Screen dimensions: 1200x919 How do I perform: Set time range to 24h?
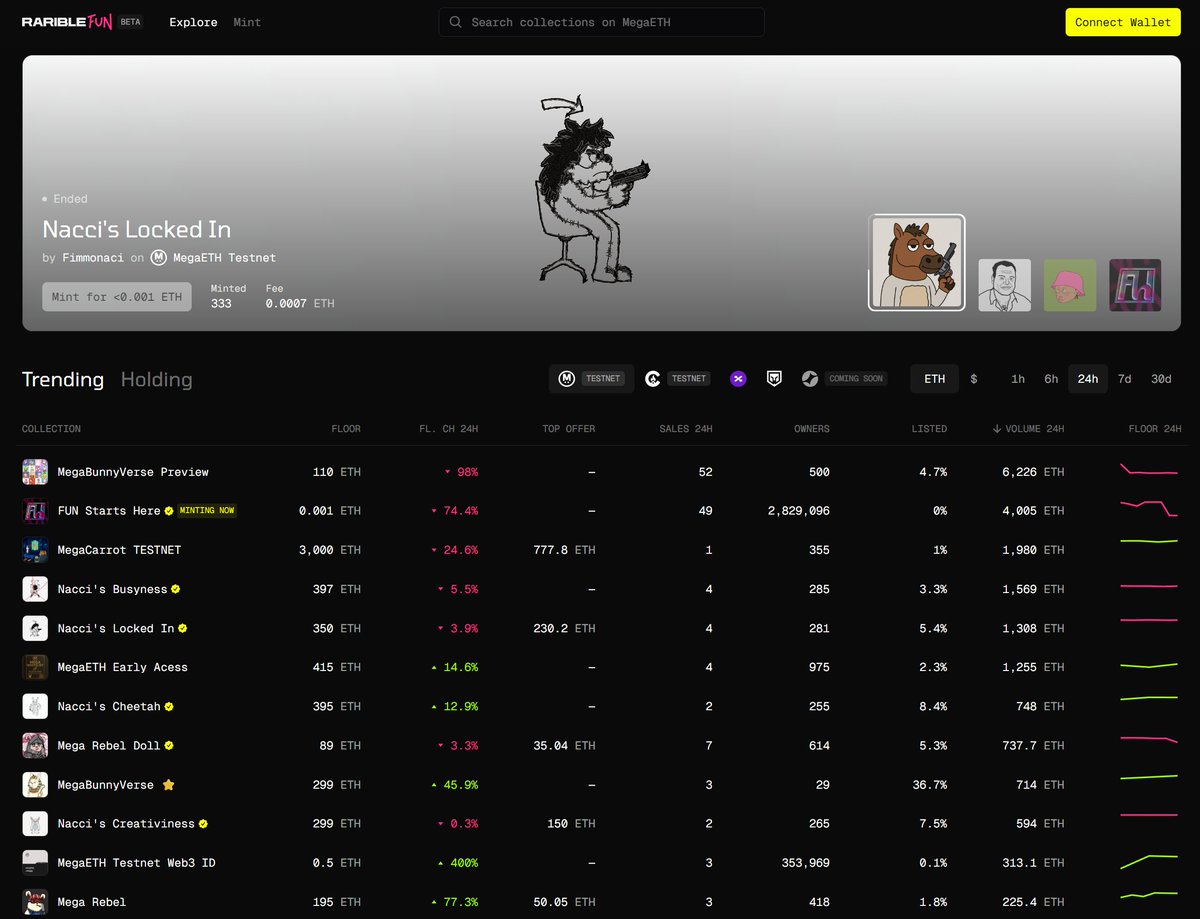pyautogui.click(x=1088, y=379)
